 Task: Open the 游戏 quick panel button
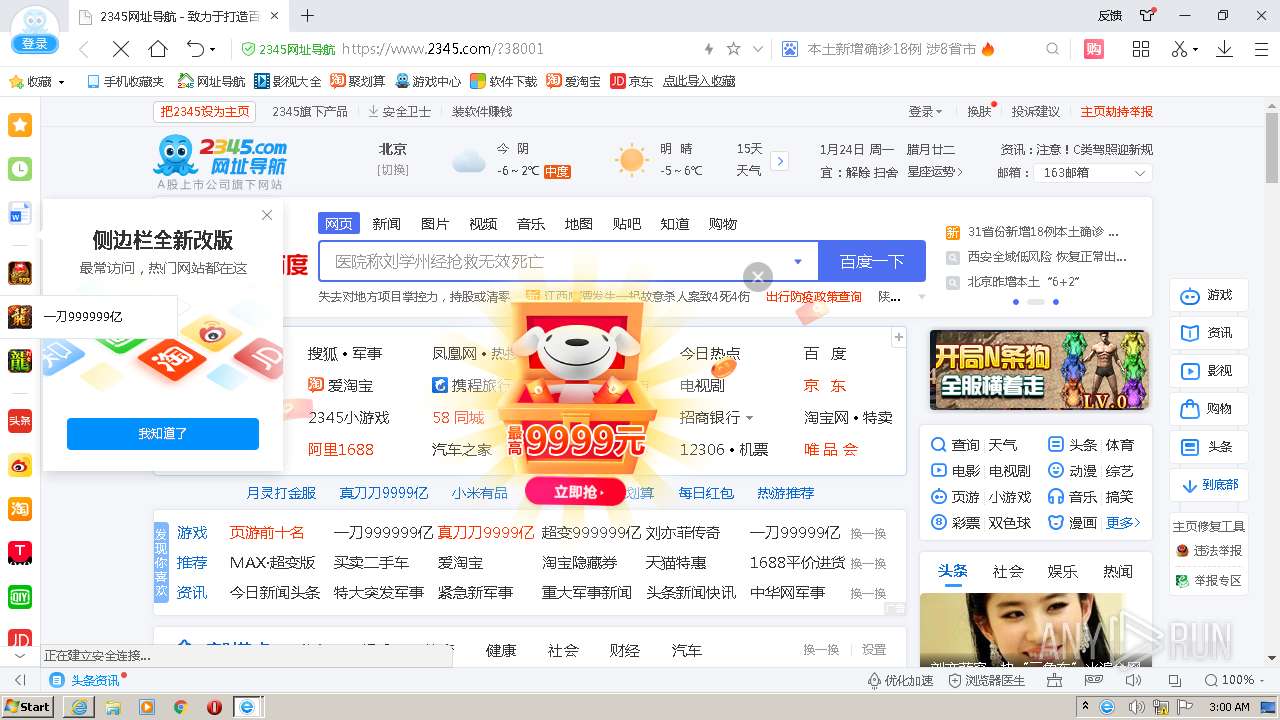click(x=1209, y=295)
